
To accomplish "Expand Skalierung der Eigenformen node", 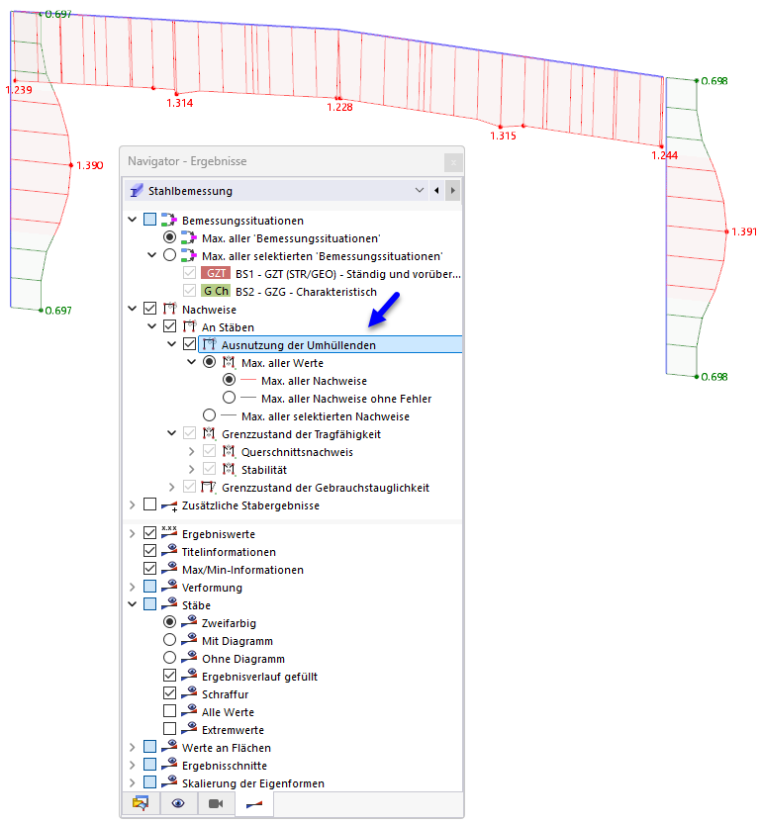I will pyautogui.click(x=132, y=783).
